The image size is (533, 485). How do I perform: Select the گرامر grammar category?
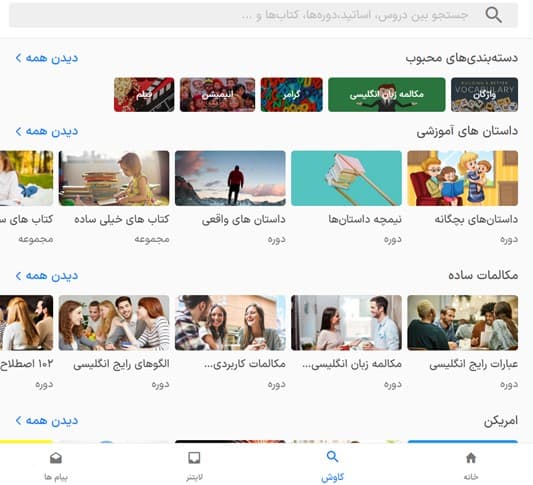point(292,94)
